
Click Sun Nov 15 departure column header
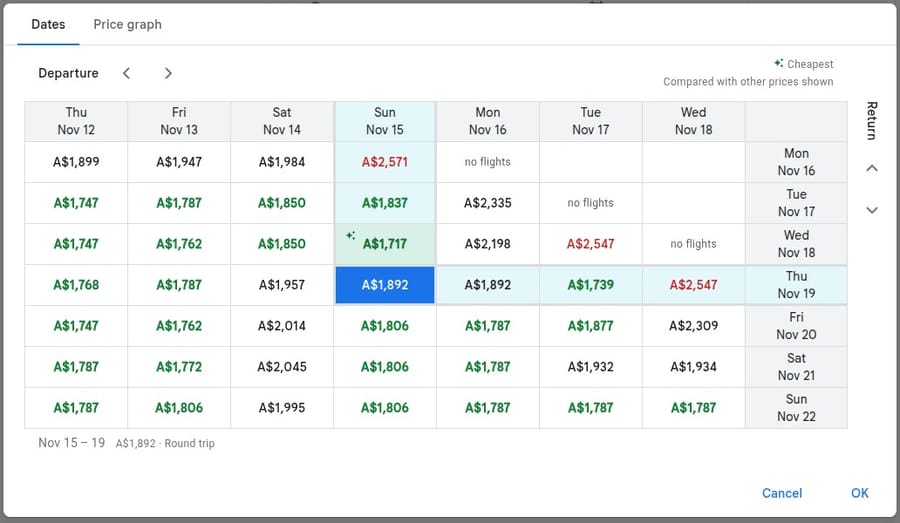point(385,121)
